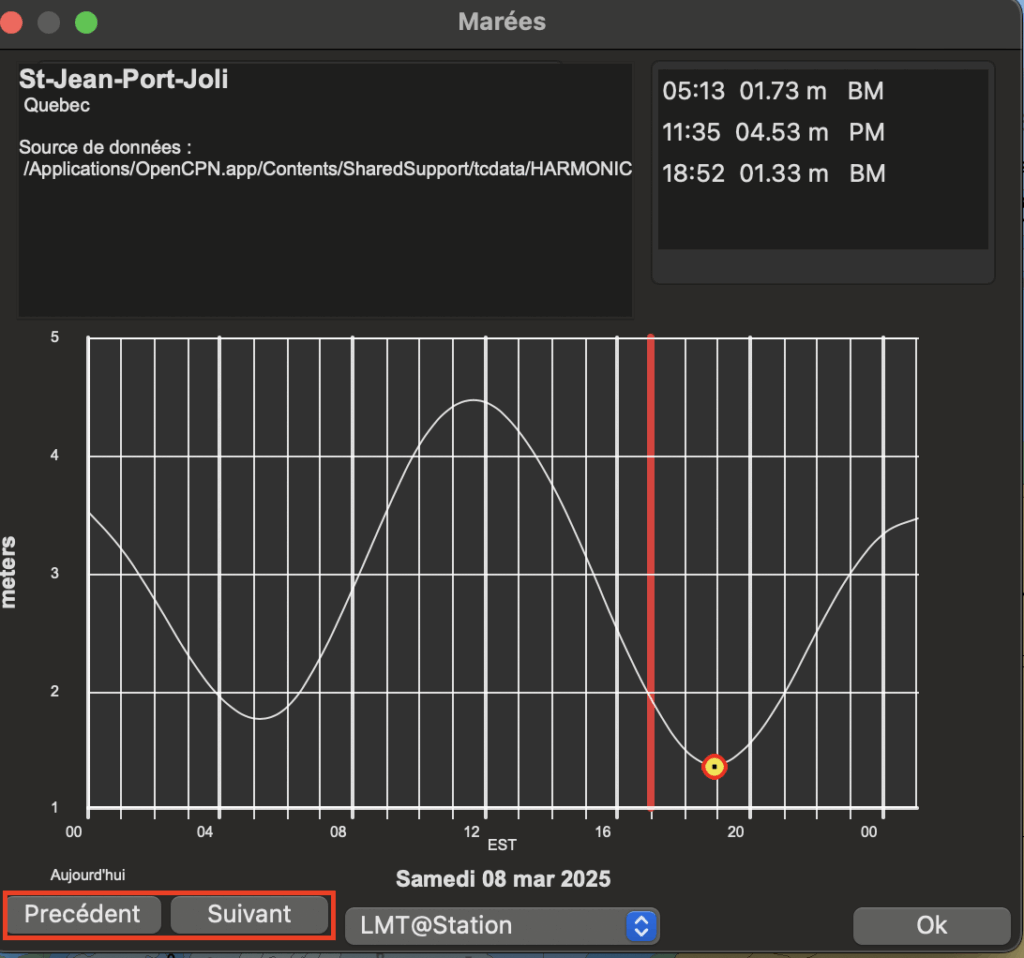Image resolution: width=1024 pixels, height=958 pixels.
Task: Click the yellow low-tide marker on graph
Action: click(x=714, y=767)
